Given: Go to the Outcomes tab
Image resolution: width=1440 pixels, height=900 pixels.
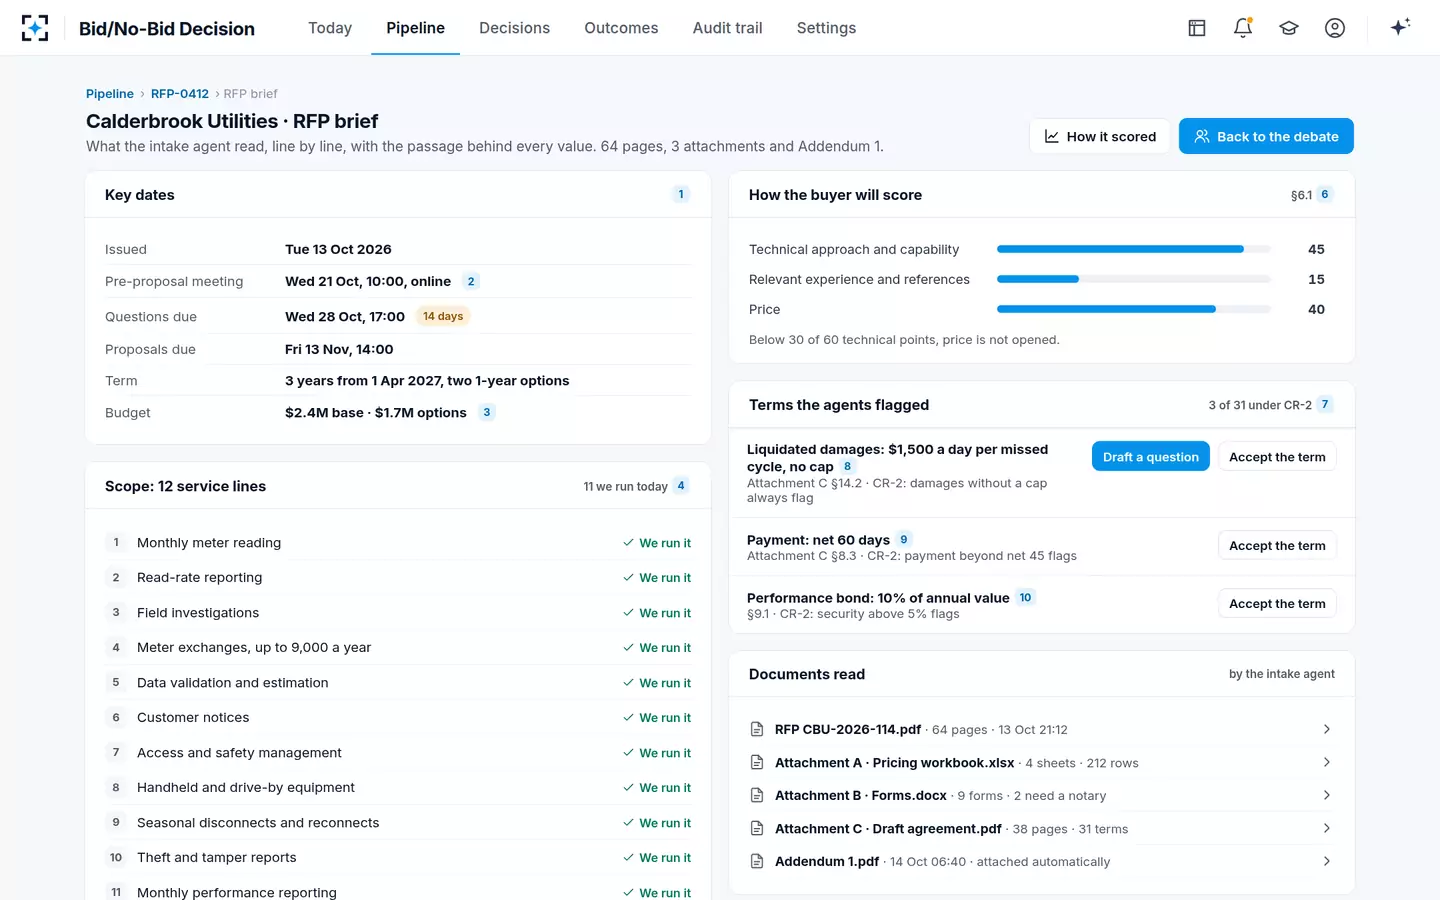Looking at the screenshot, I should click(x=621, y=28).
